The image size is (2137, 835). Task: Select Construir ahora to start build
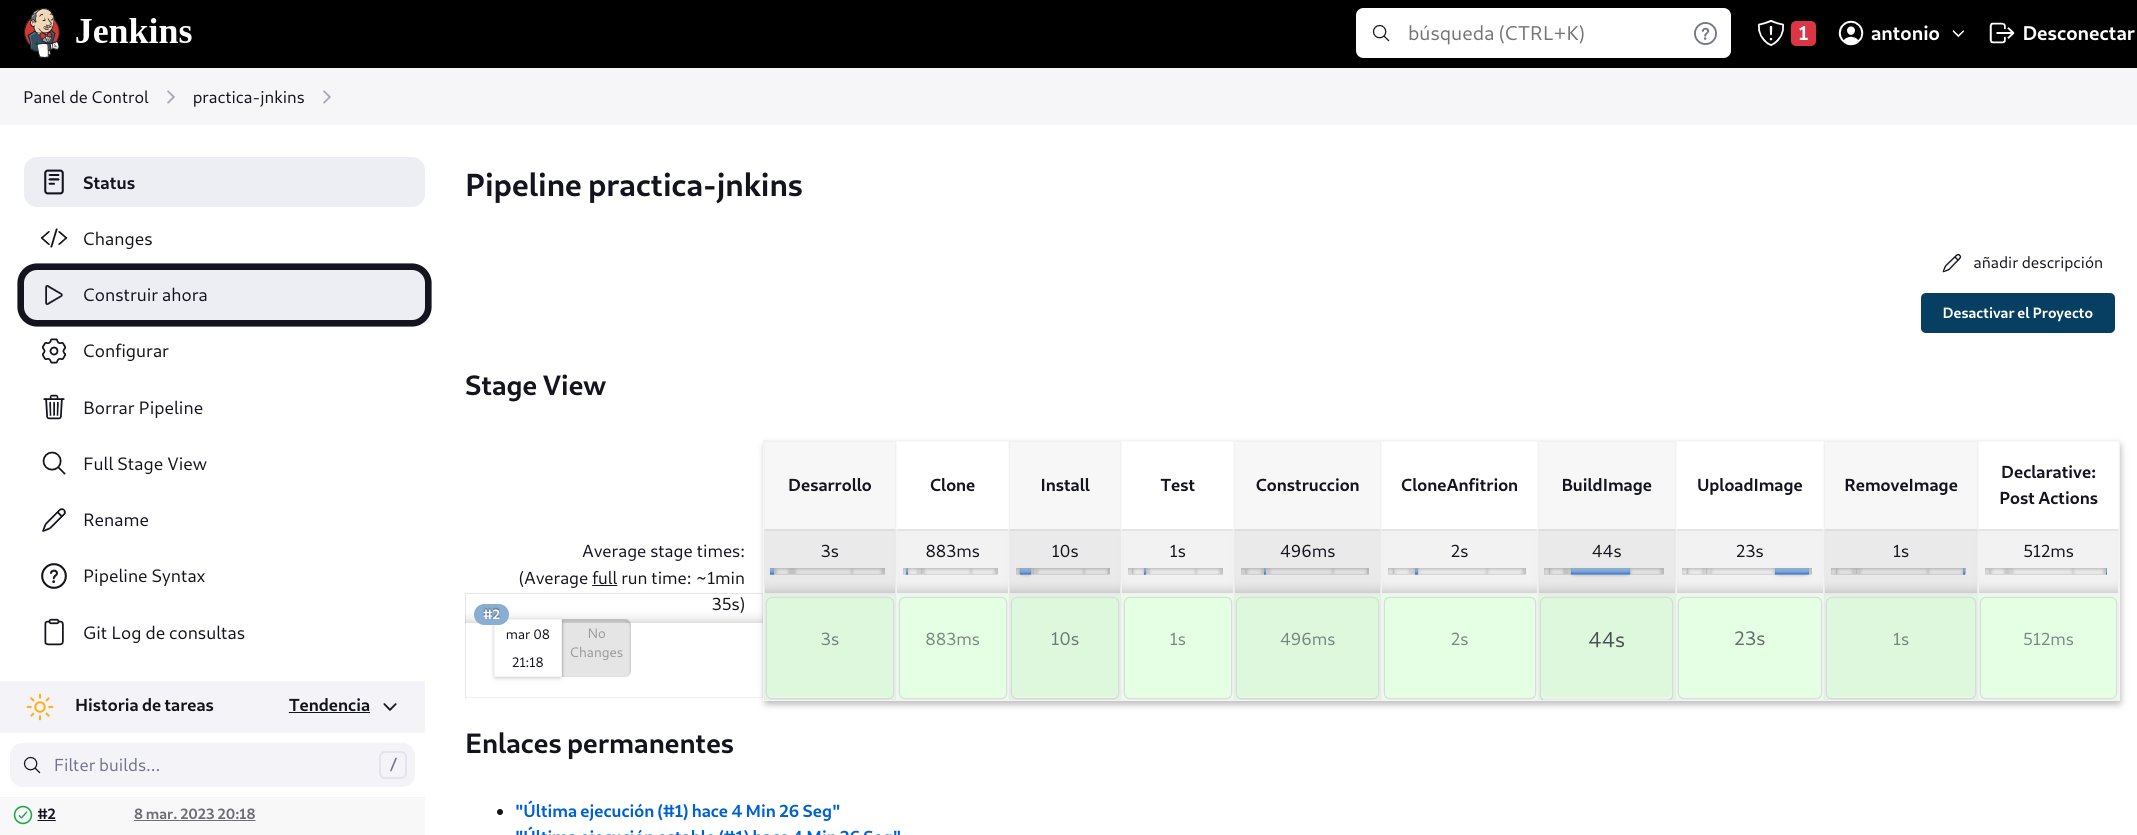(x=224, y=295)
